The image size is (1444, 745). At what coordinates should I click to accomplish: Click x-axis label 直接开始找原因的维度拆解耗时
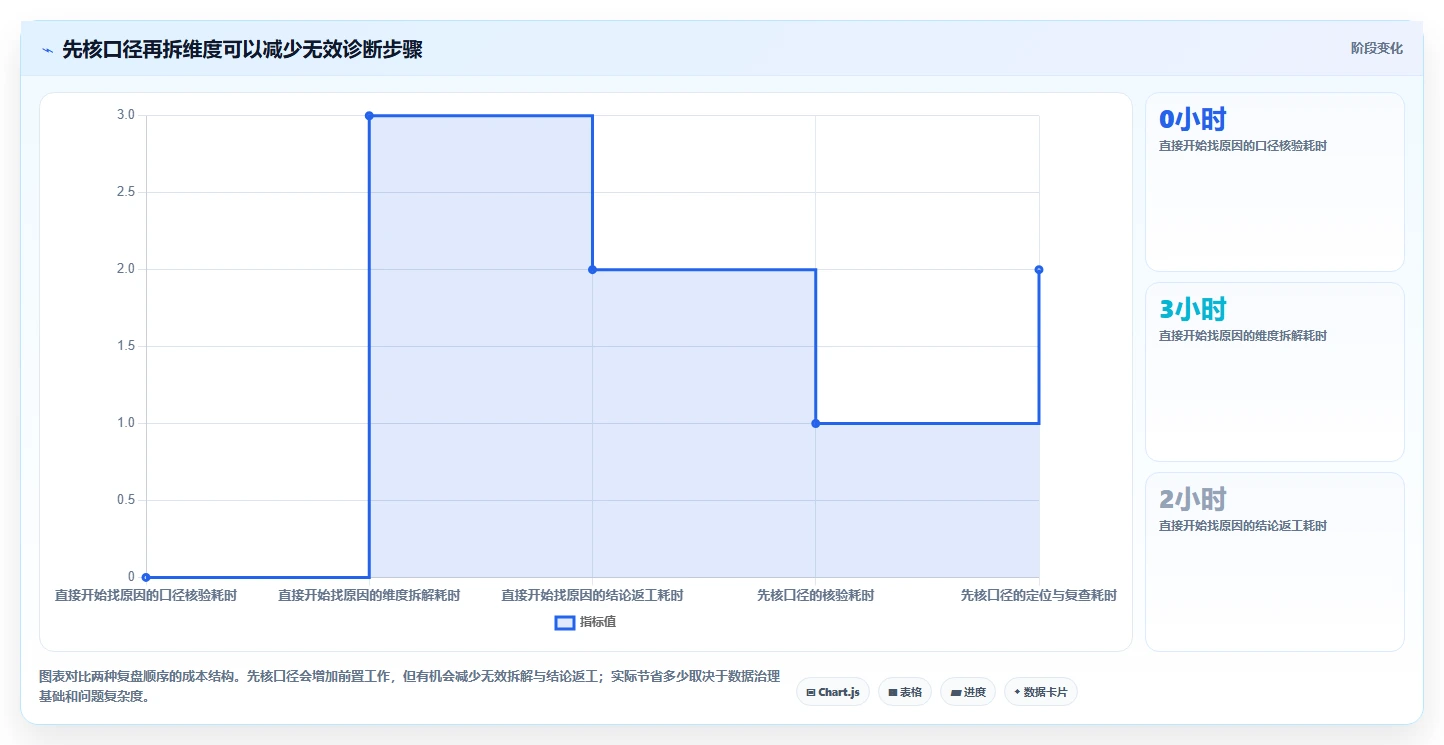click(x=369, y=596)
